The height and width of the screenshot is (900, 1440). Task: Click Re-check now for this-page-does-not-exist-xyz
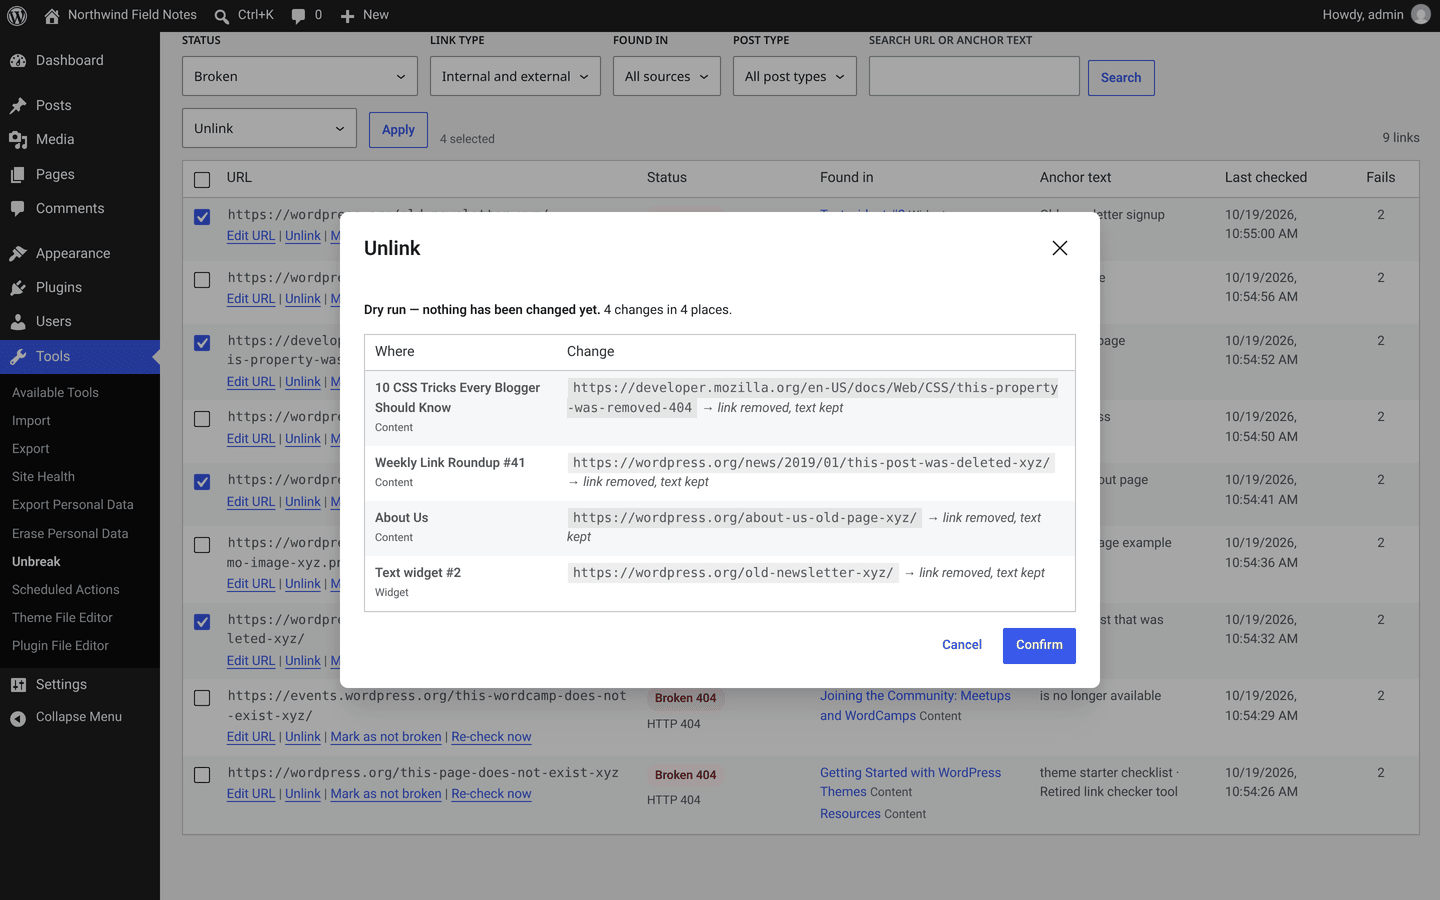pos(491,794)
